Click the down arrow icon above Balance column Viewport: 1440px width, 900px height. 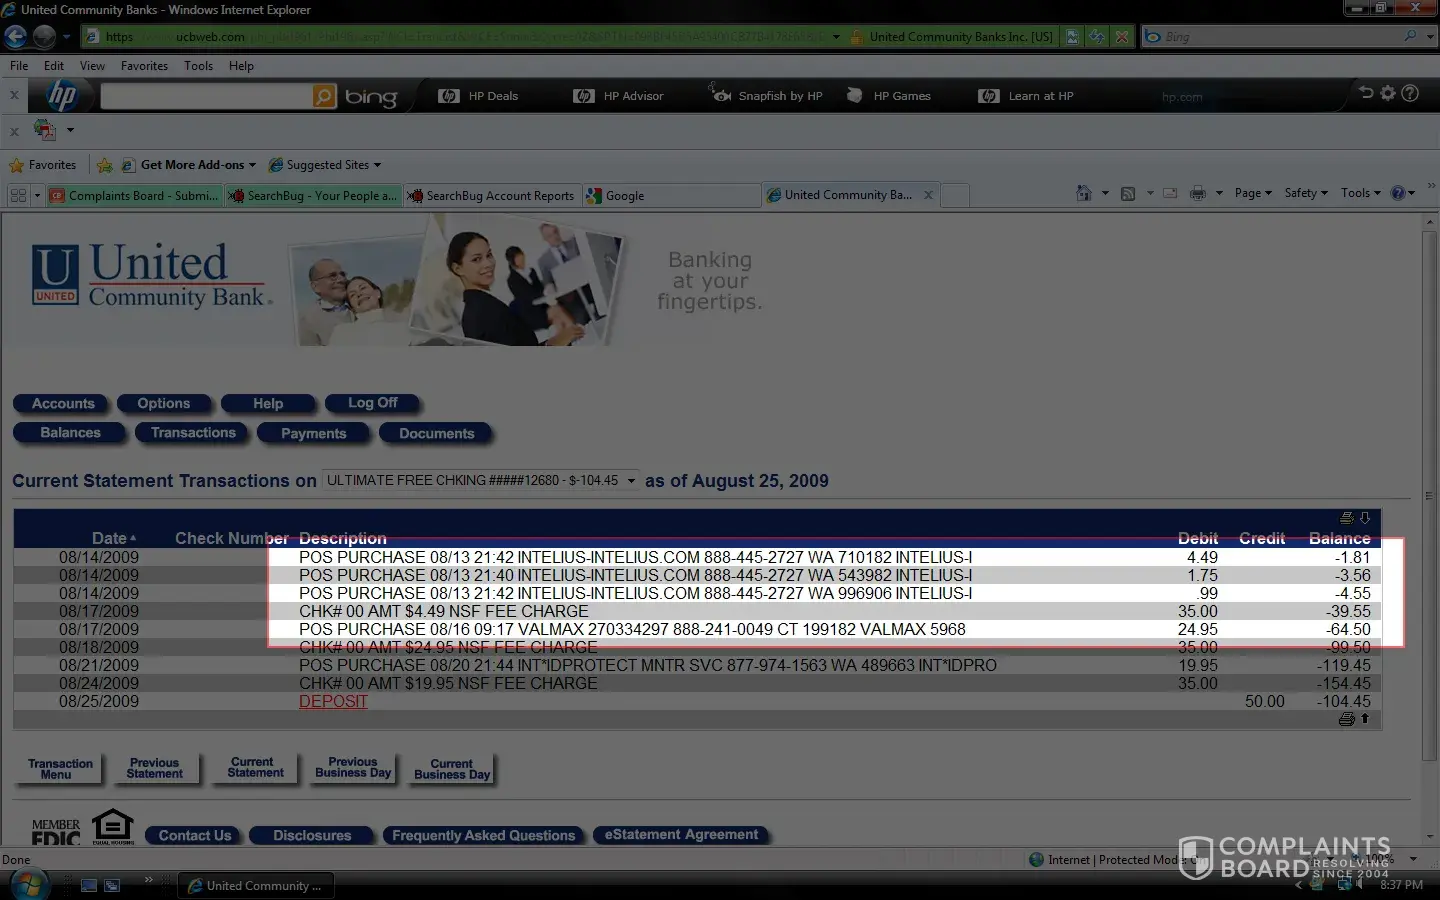coord(1365,518)
